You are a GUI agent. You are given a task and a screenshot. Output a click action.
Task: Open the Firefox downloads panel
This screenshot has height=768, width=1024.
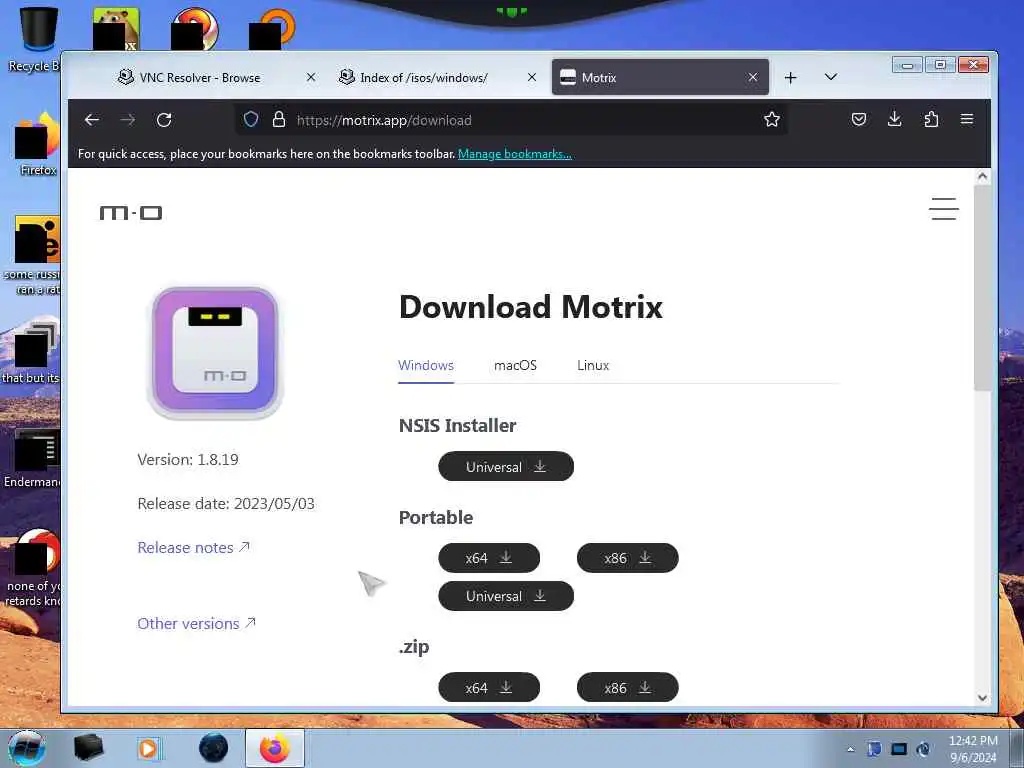pyautogui.click(x=895, y=120)
